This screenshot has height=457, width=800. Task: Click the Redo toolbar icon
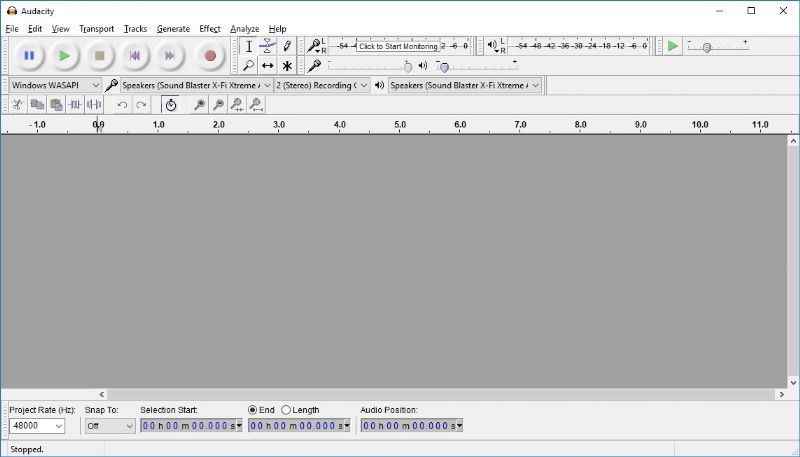pos(141,105)
